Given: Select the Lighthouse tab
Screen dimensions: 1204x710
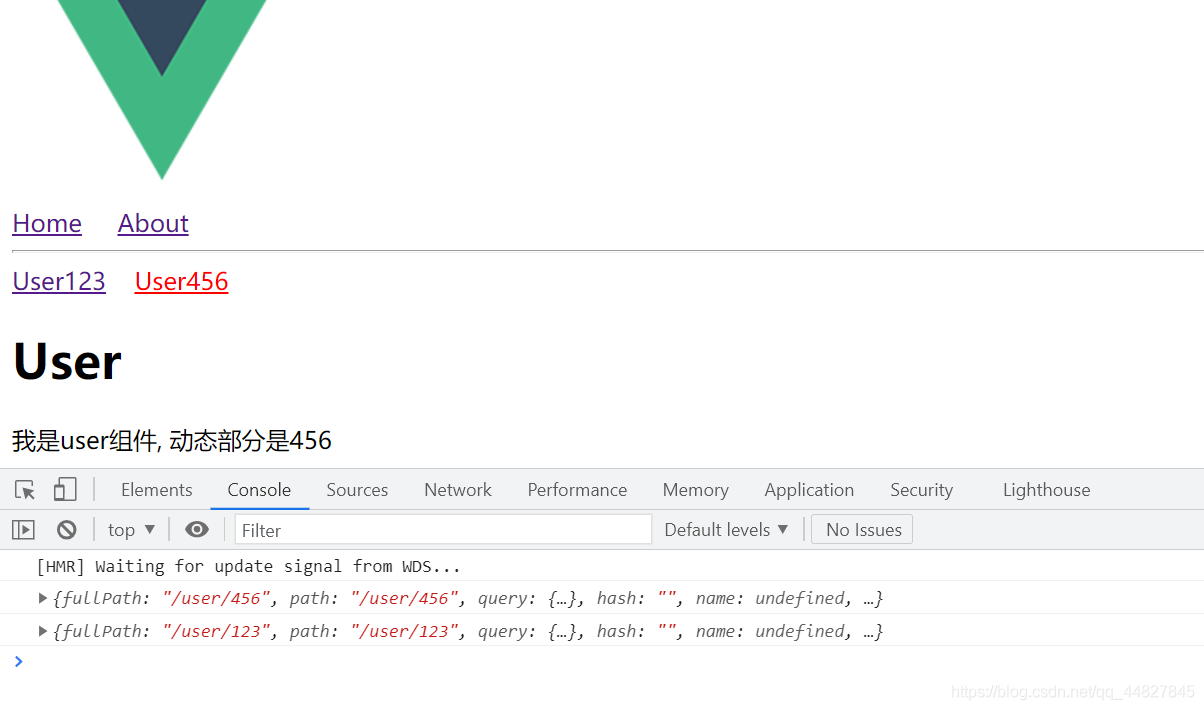Looking at the screenshot, I should [x=1046, y=490].
